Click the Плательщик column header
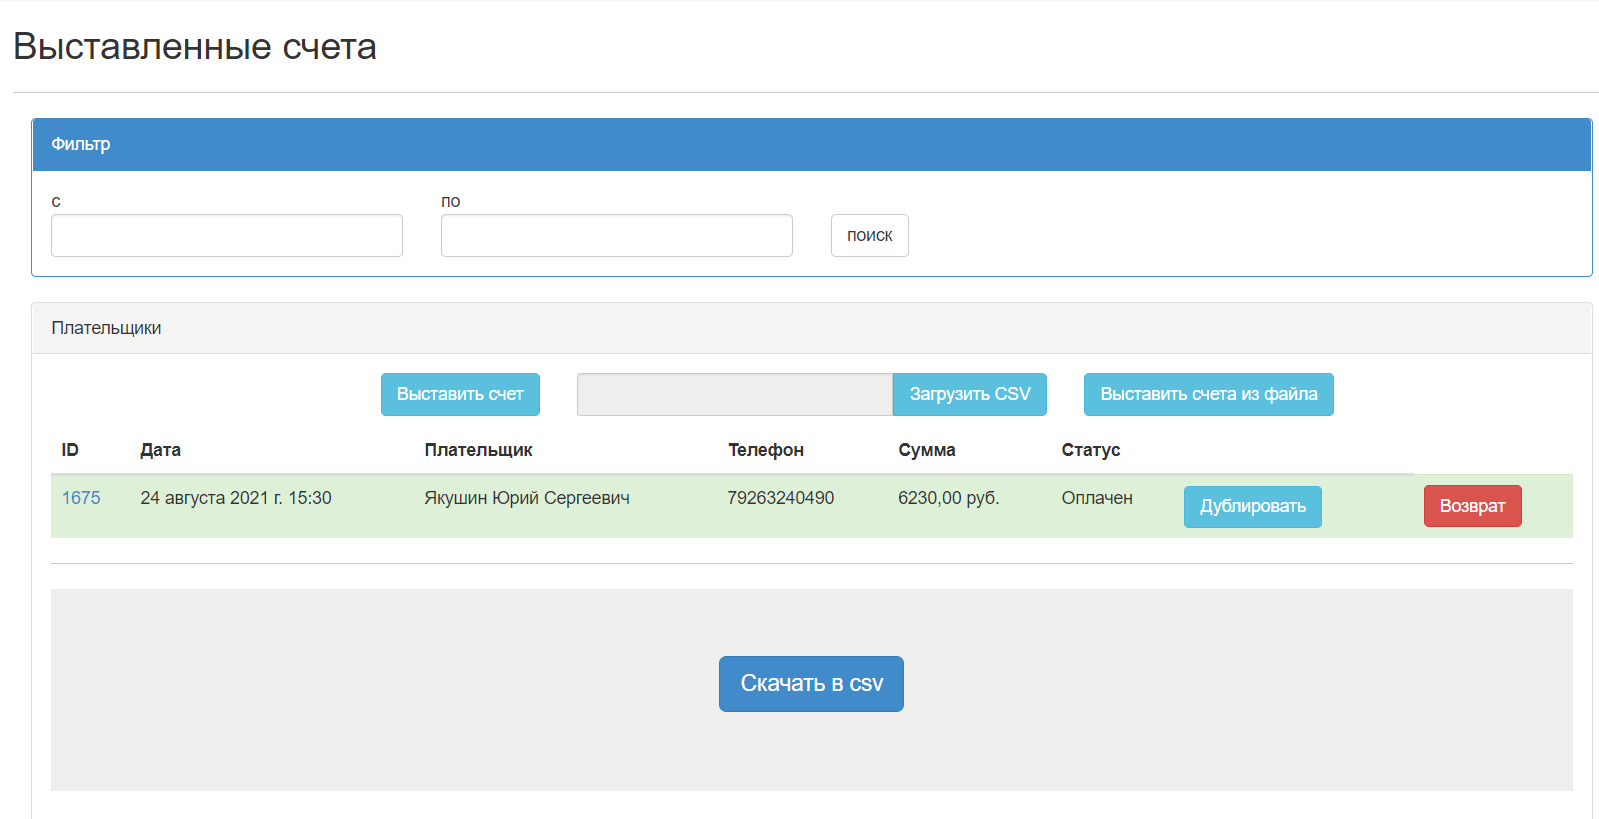This screenshot has height=819, width=1599. point(478,450)
